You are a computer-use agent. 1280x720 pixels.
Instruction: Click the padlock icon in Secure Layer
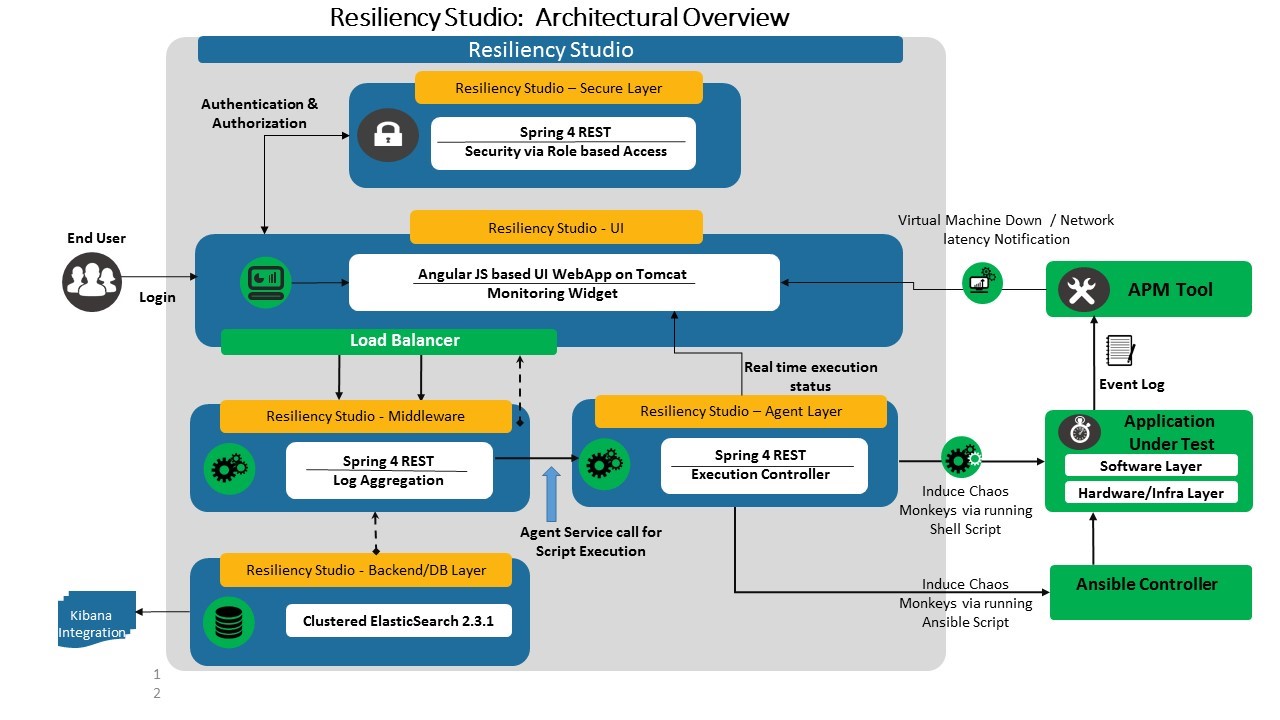click(x=388, y=135)
